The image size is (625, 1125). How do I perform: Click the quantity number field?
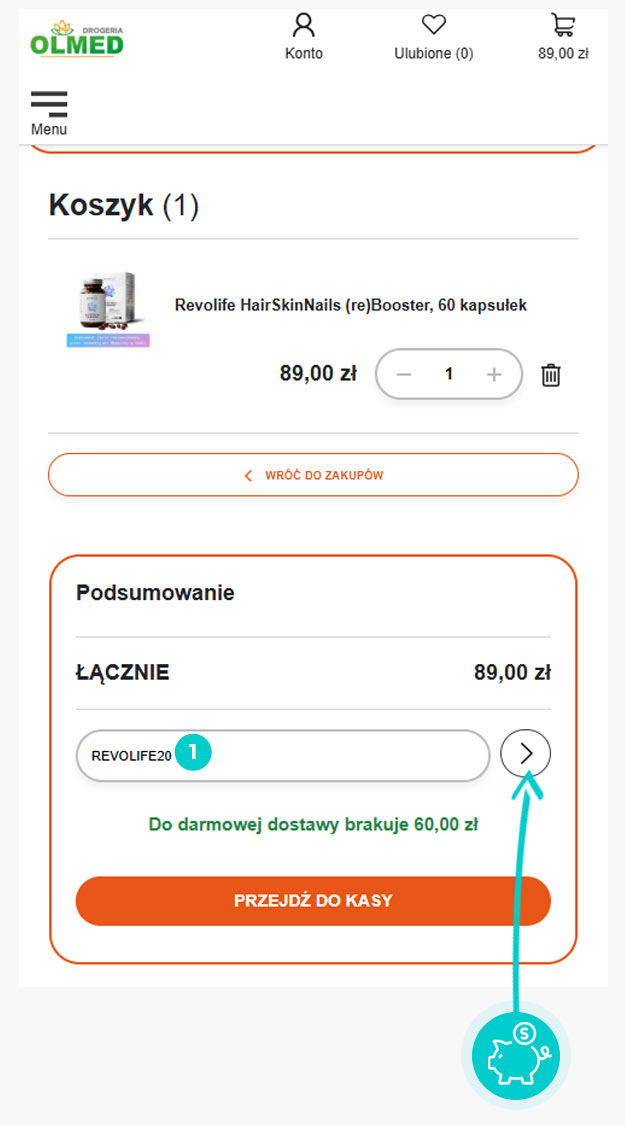pos(449,374)
